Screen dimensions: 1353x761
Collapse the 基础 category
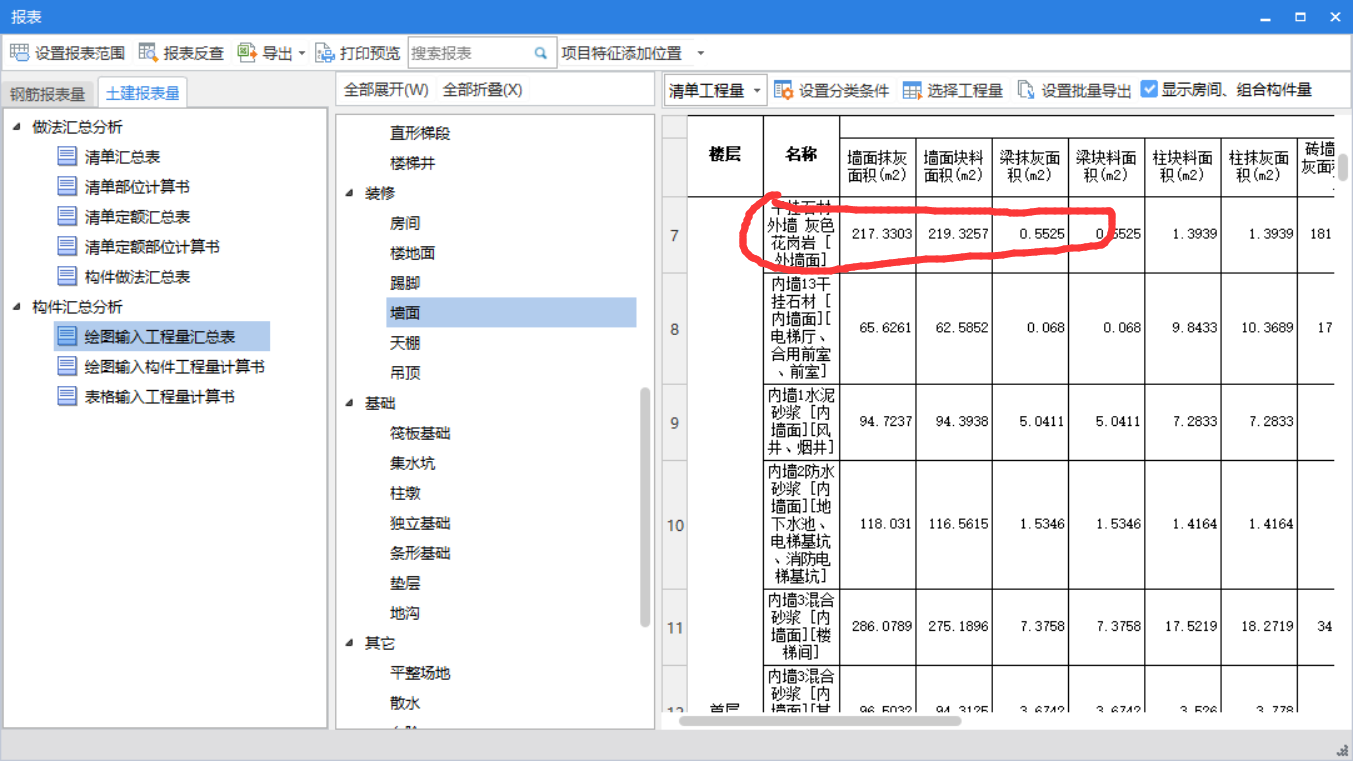349,403
